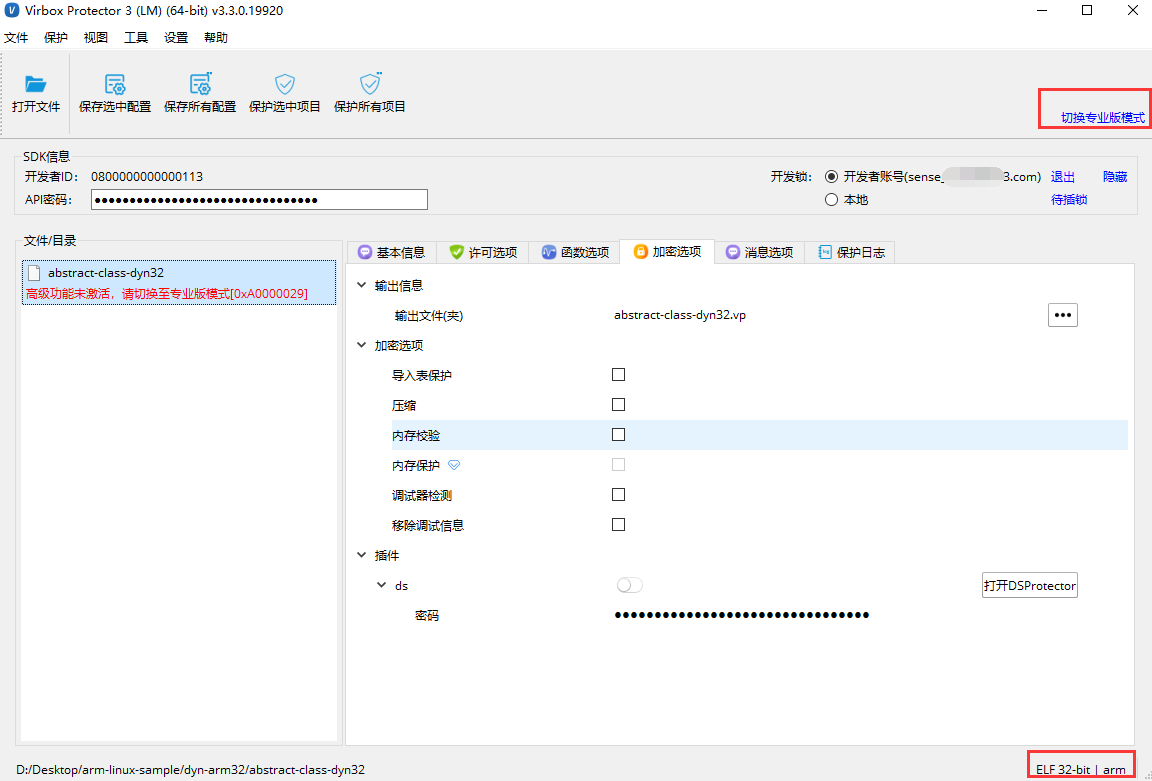Viewport: 1152px width, 781px height.
Task: Browse output file with the ellipsis button
Action: (1062, 314)
